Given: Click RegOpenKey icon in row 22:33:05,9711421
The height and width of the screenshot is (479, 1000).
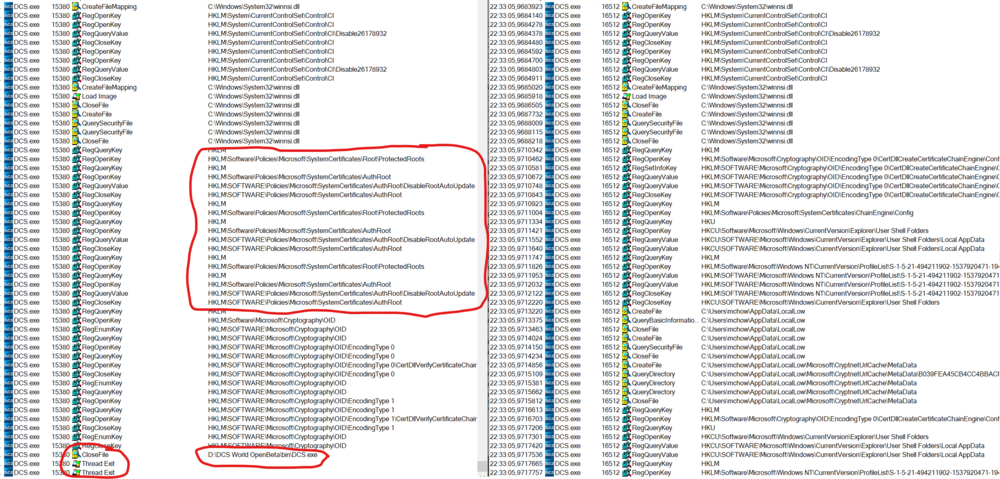Looking at the screenshot, I should [626, 230].
